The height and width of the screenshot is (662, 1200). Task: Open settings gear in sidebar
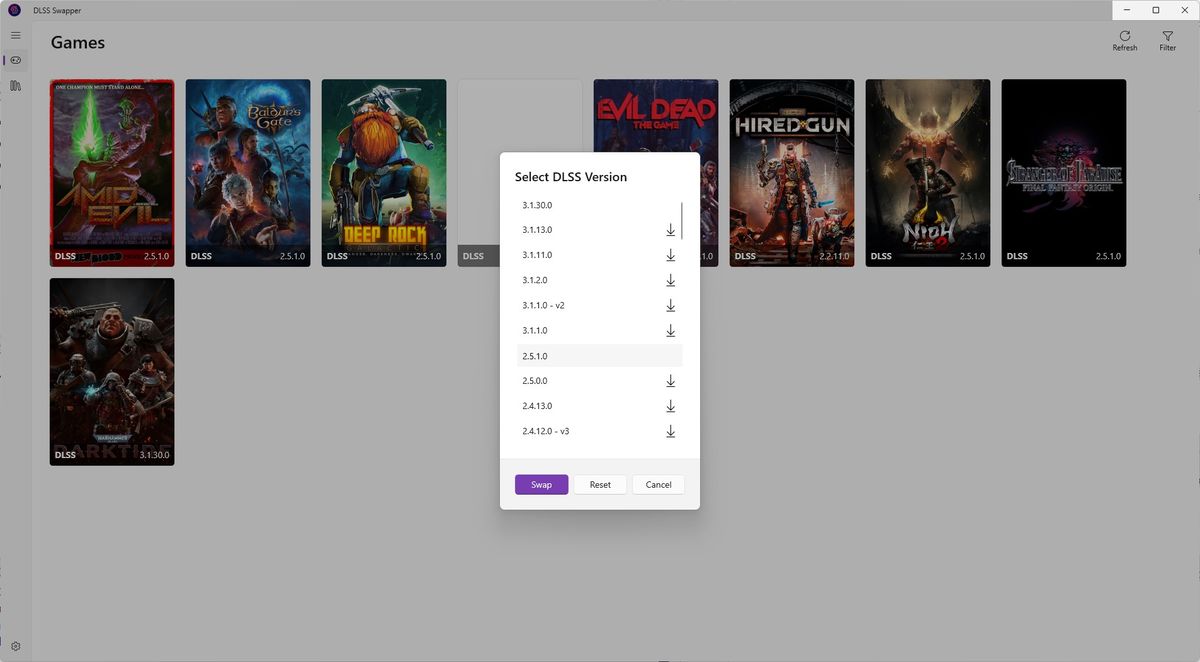(15, 646)
